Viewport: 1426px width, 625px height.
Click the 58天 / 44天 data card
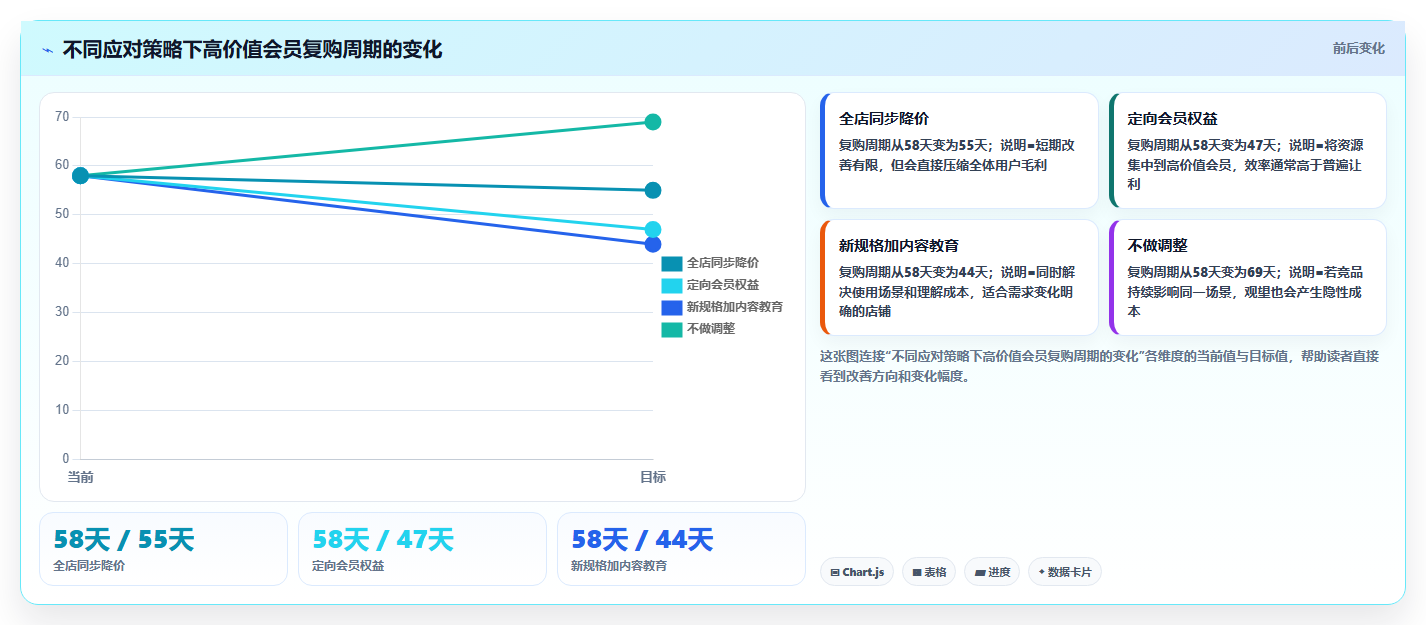(x=681, y=549)
